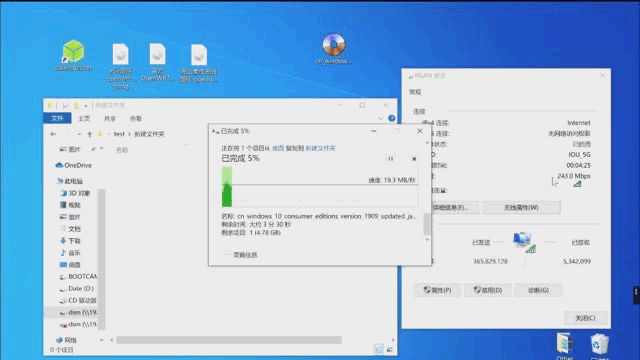Click 'test' in the address breadcrumb

coord(119,134)
